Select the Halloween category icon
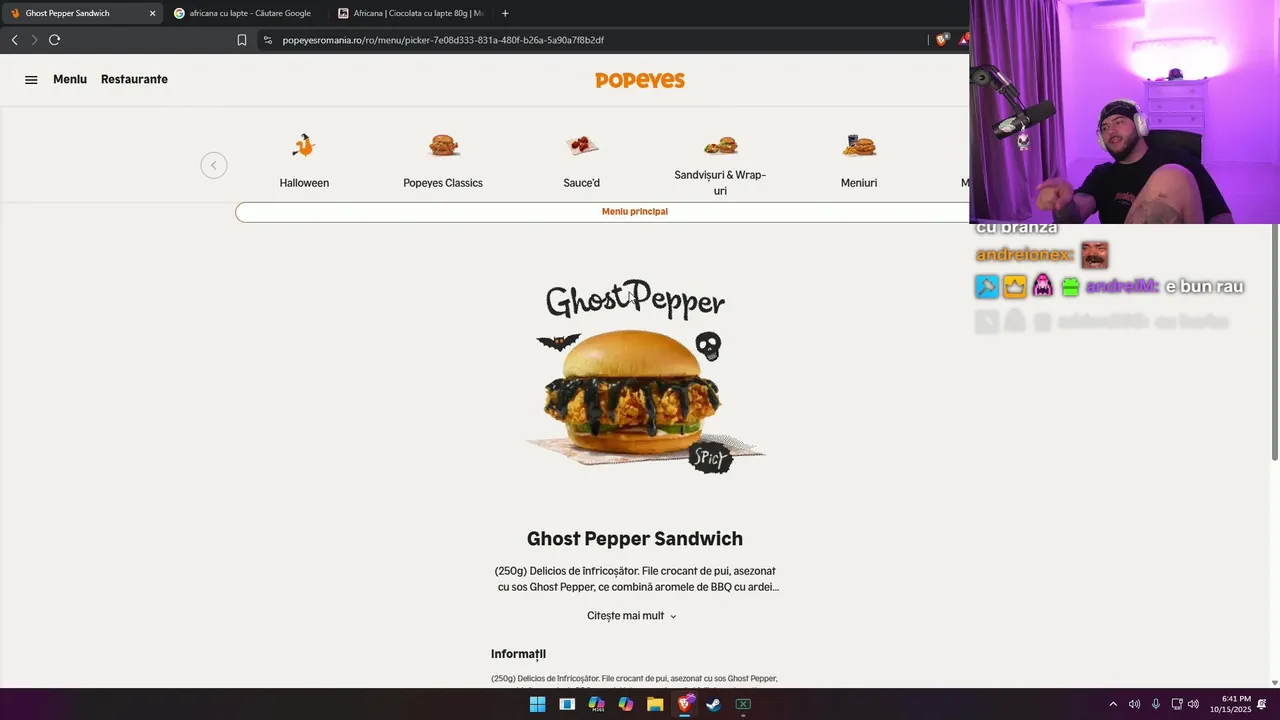The height and width of the screenshot is (720, 1280). click(x=304, y=146)
